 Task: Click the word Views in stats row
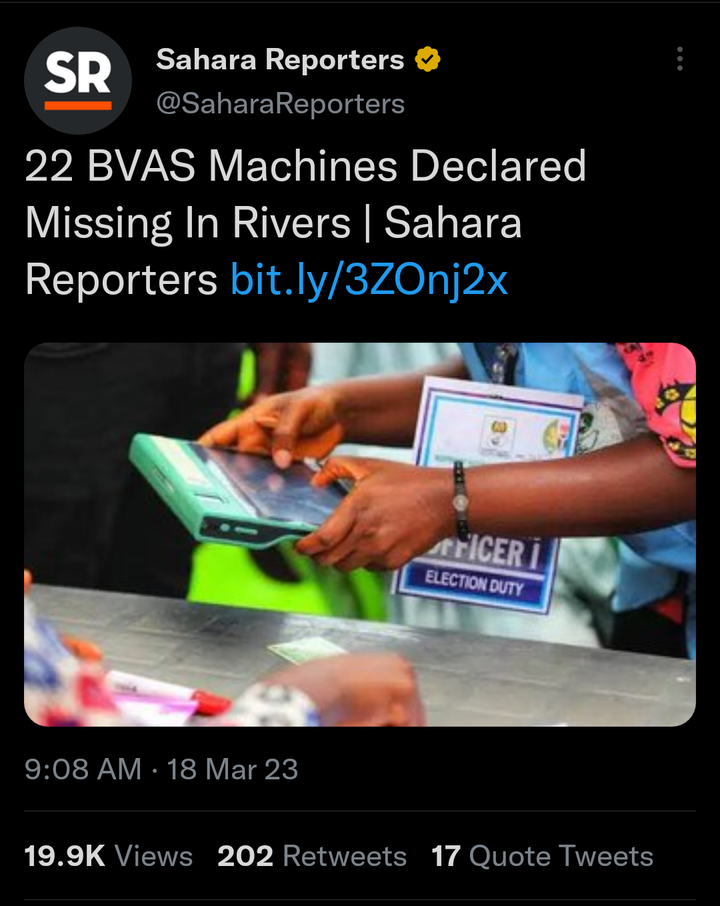[153, 856]
